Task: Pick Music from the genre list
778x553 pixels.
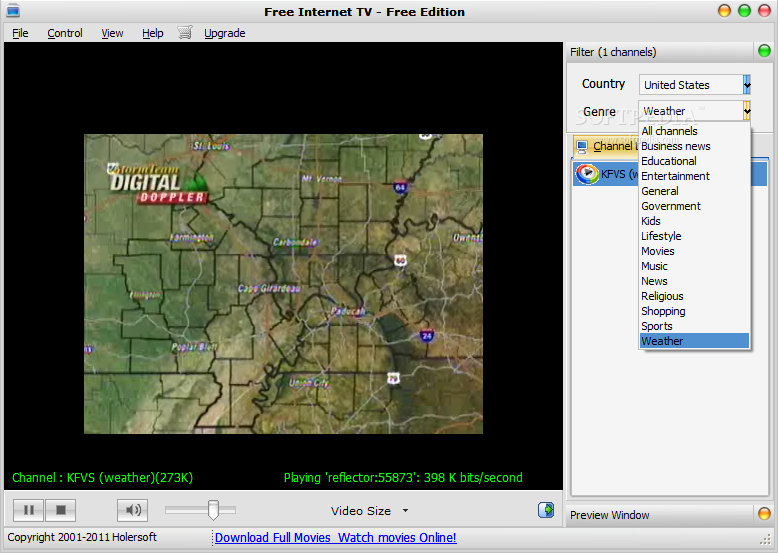Action: point(695,266)
